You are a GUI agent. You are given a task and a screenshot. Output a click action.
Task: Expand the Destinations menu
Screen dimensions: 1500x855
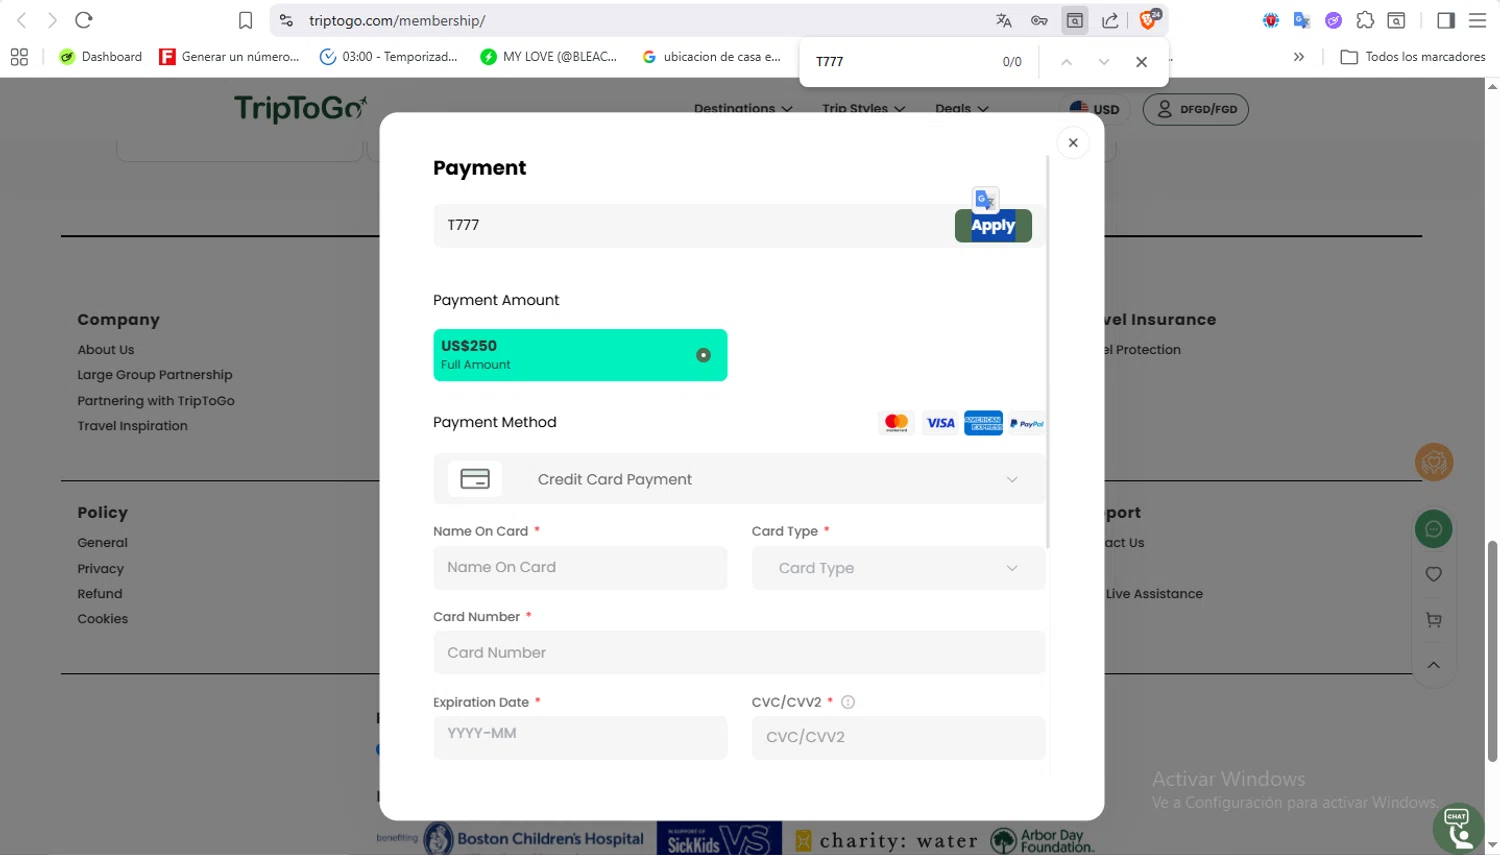[x=743, y=108]
